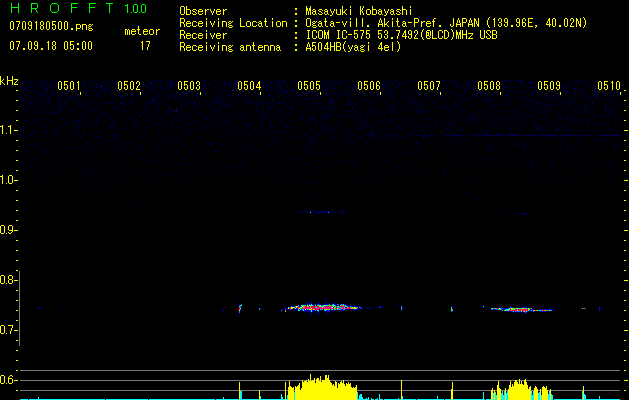Click the meteor count value 17
Viewport: 629px width, 400px height.
point(145,46)
